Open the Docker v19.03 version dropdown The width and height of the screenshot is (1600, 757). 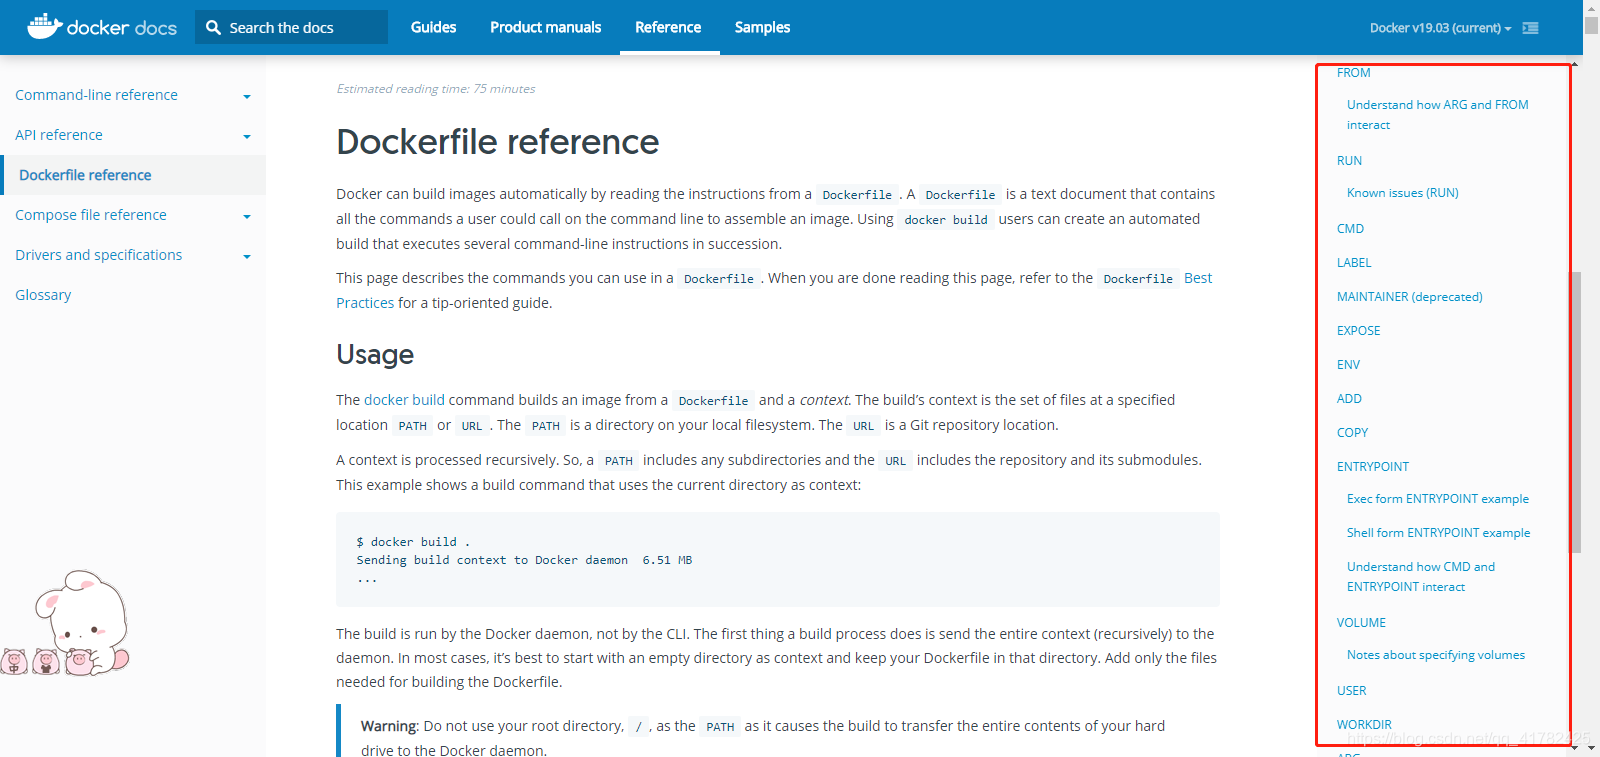point(1440,28)
